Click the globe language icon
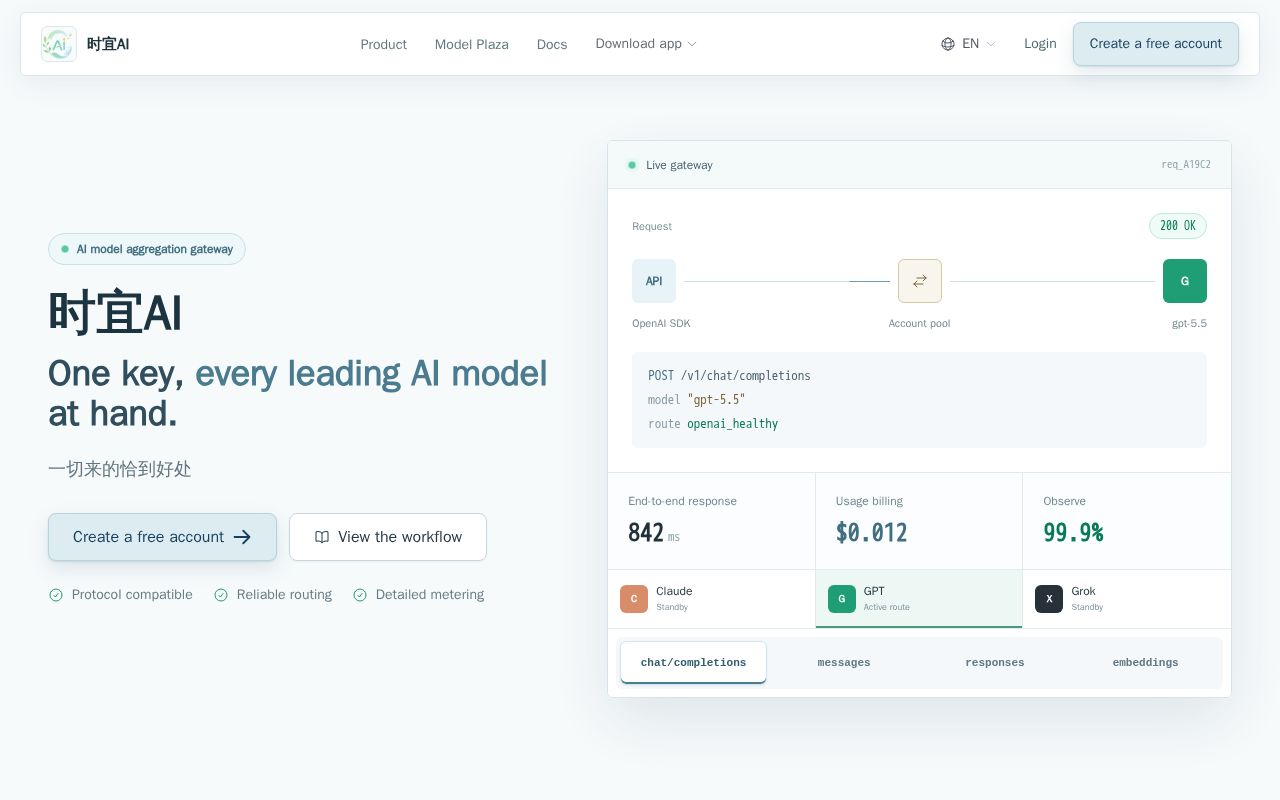1280x800 pixels. click(948, 44)
